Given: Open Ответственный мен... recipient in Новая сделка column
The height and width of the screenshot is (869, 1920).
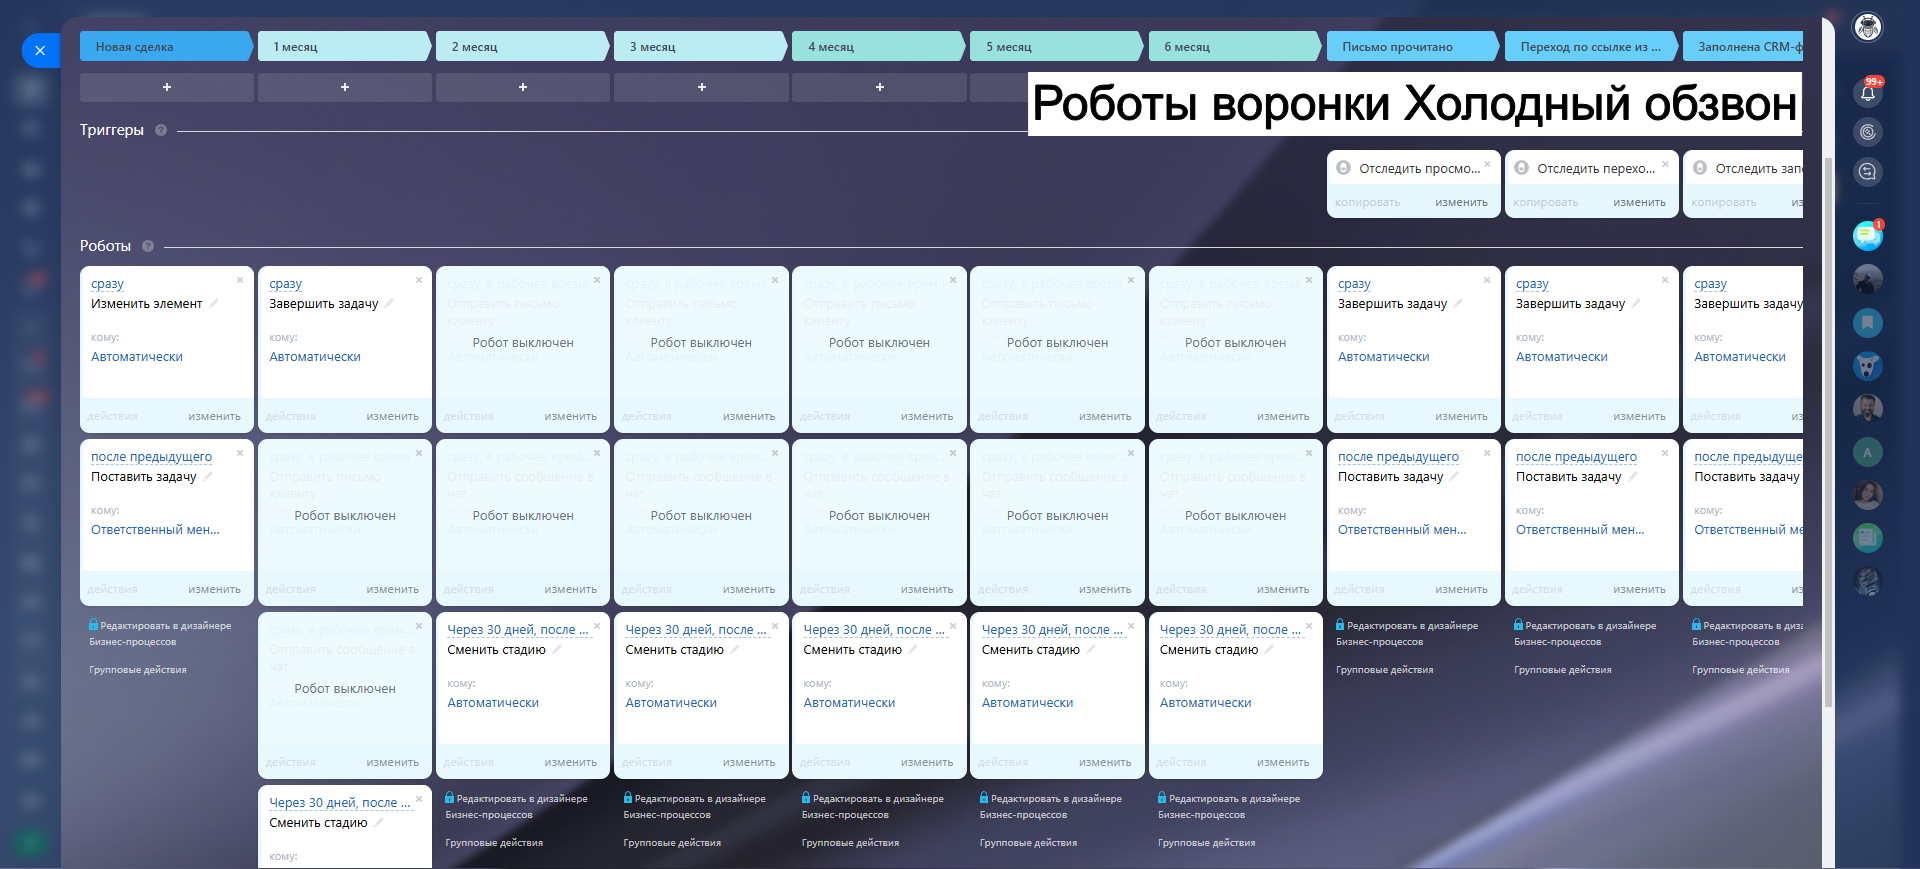Looking at the screenshot, I should tap(155, 530).
